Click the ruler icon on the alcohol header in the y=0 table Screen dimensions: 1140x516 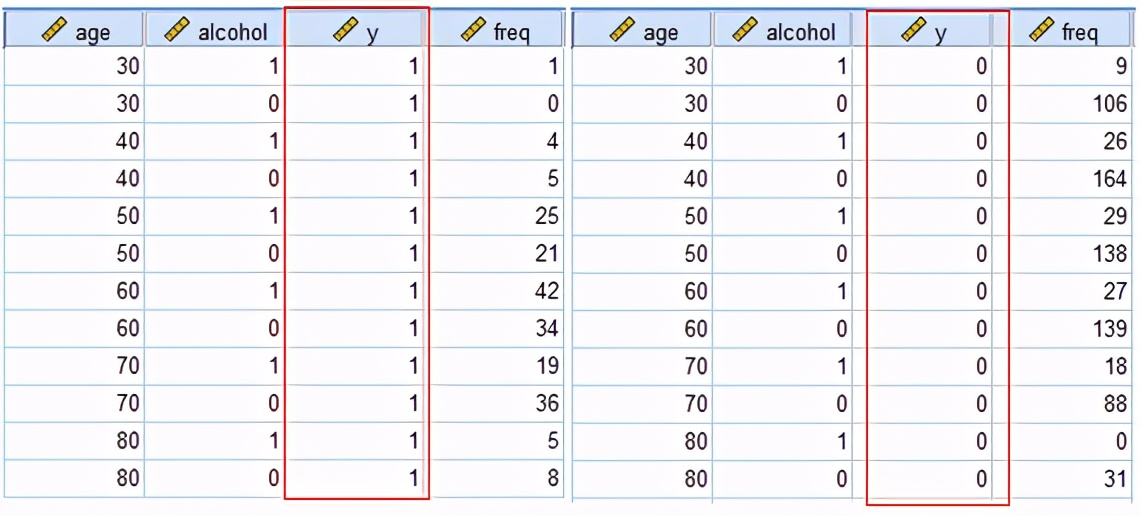tap(745, 31)
